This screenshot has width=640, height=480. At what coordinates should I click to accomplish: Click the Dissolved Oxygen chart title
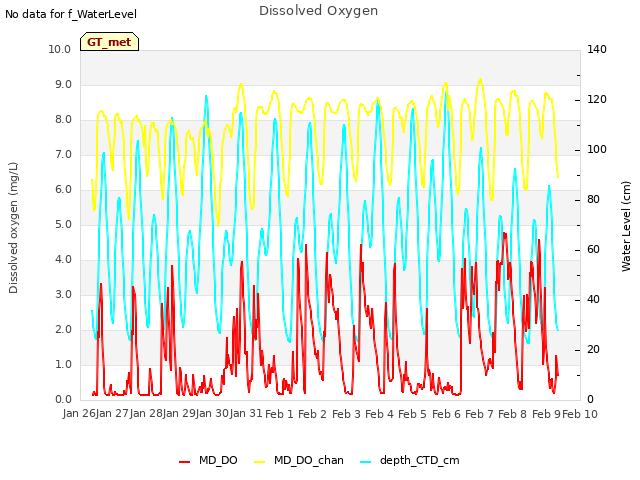point(318,11)
